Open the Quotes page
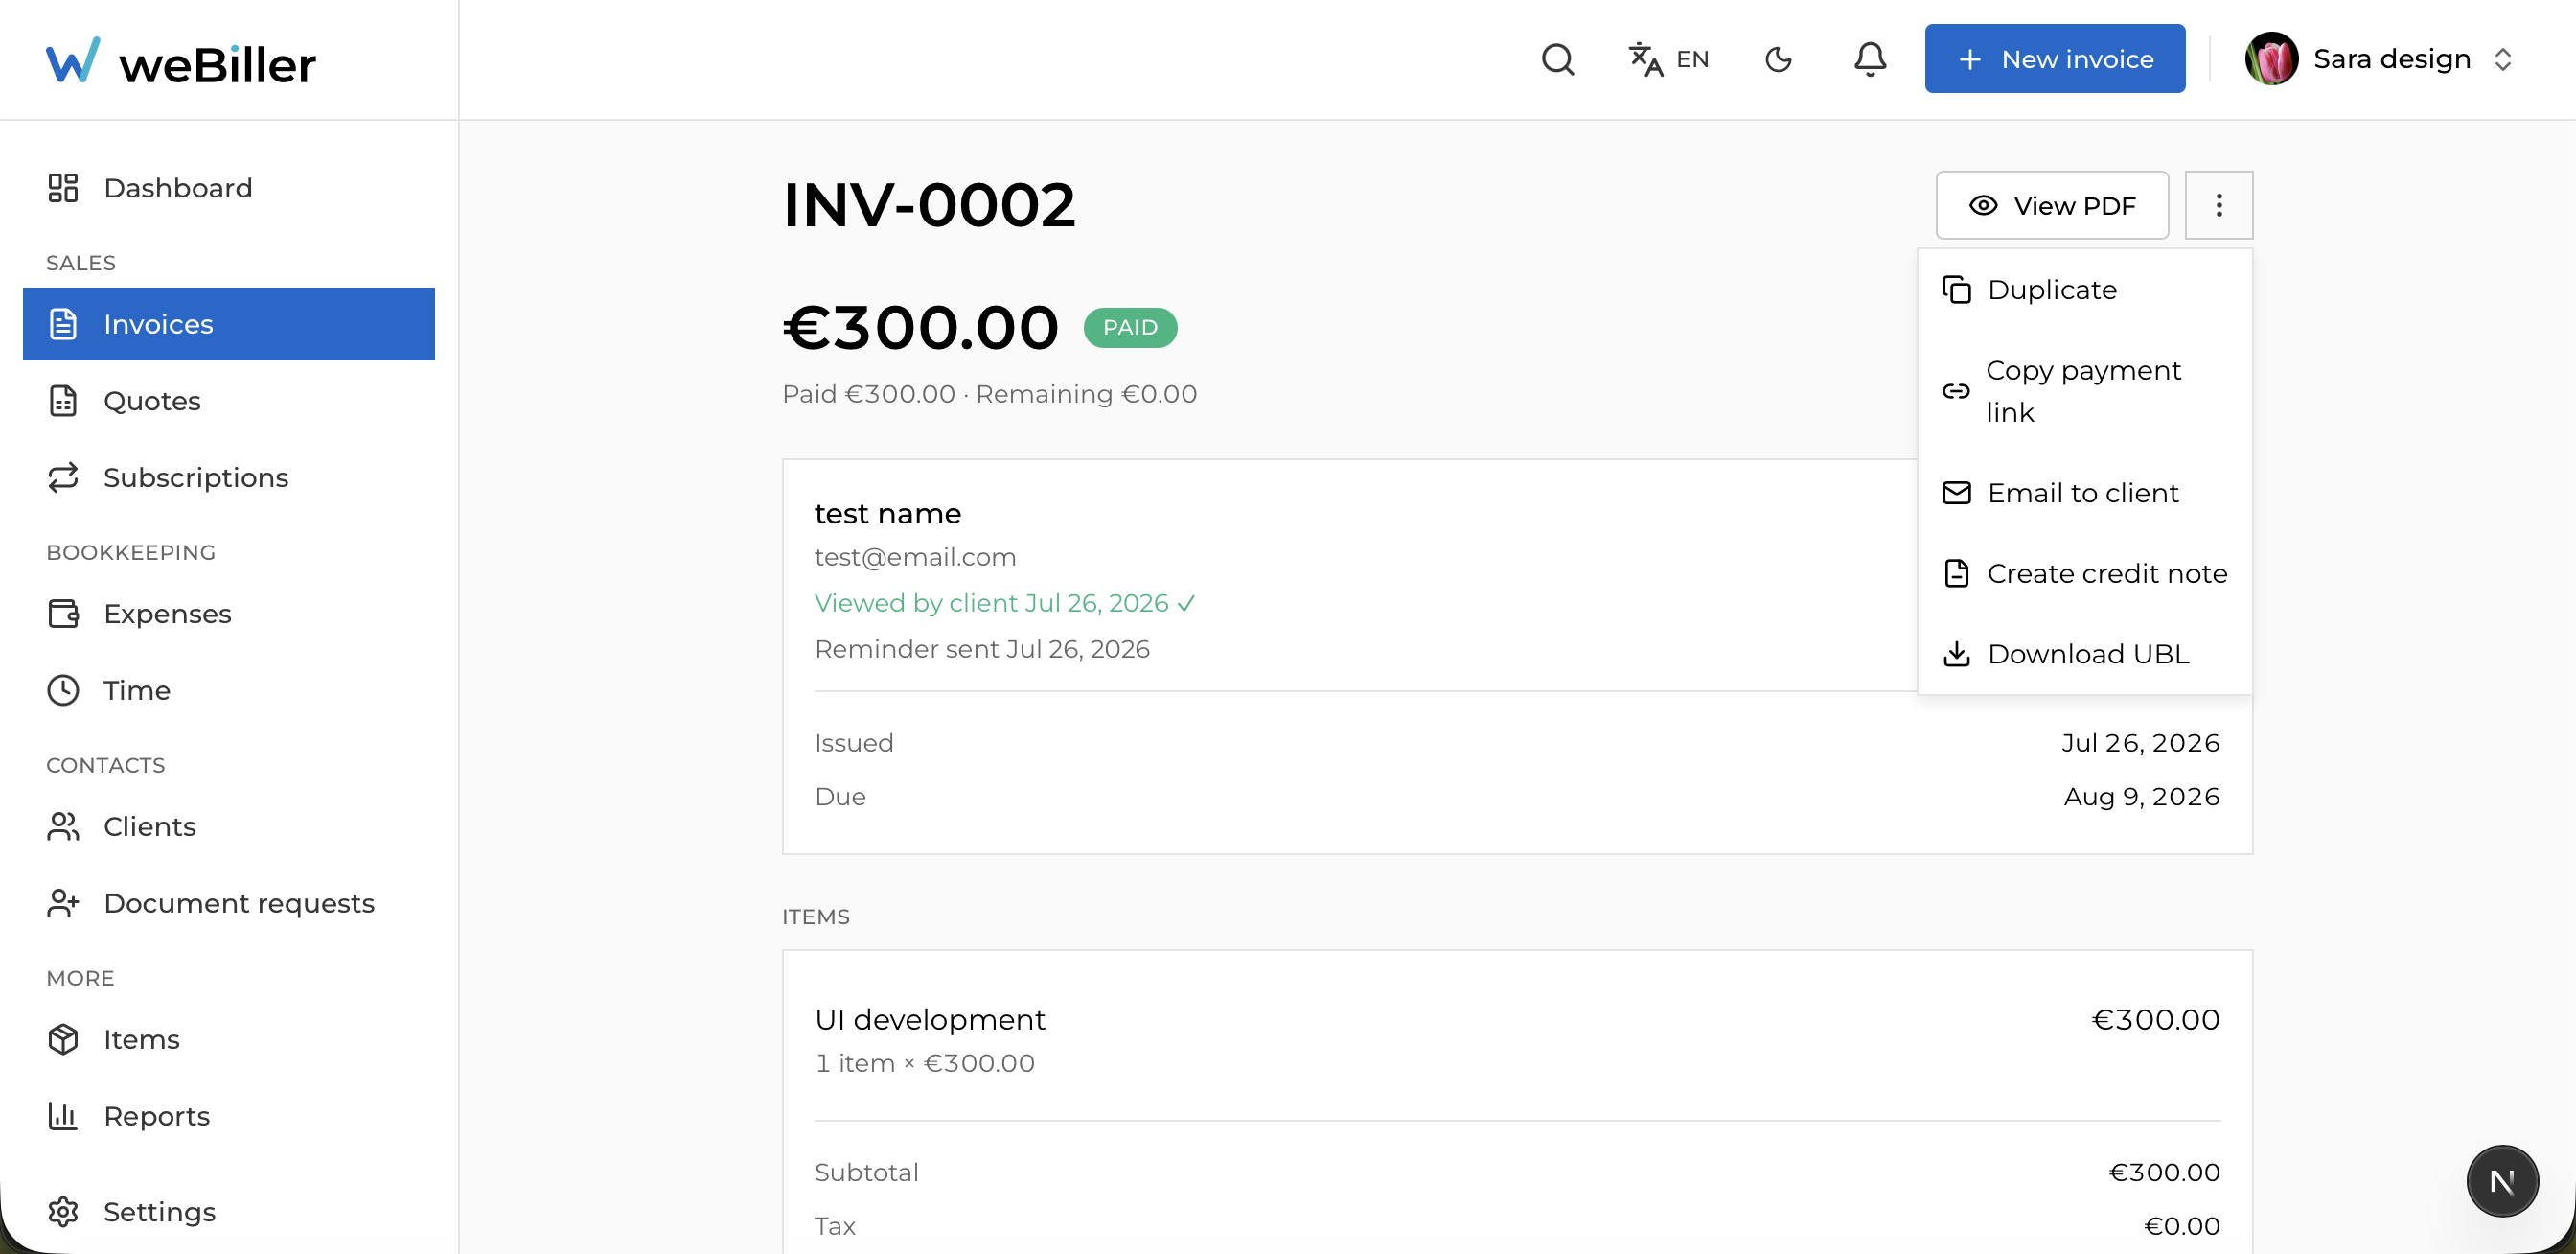 coord(229,401)
